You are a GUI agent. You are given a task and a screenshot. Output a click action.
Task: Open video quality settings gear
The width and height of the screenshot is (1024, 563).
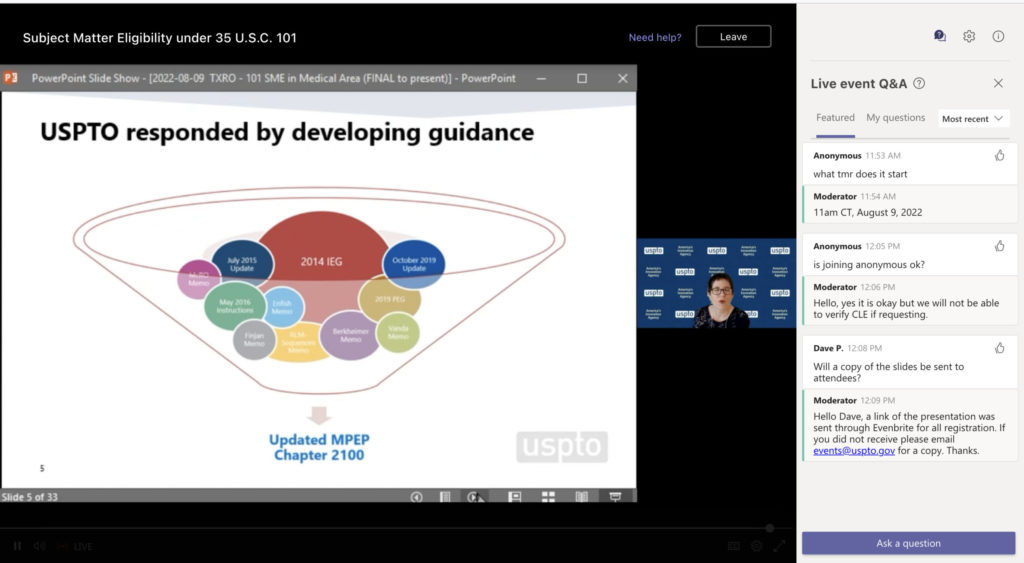click(756, 546)
